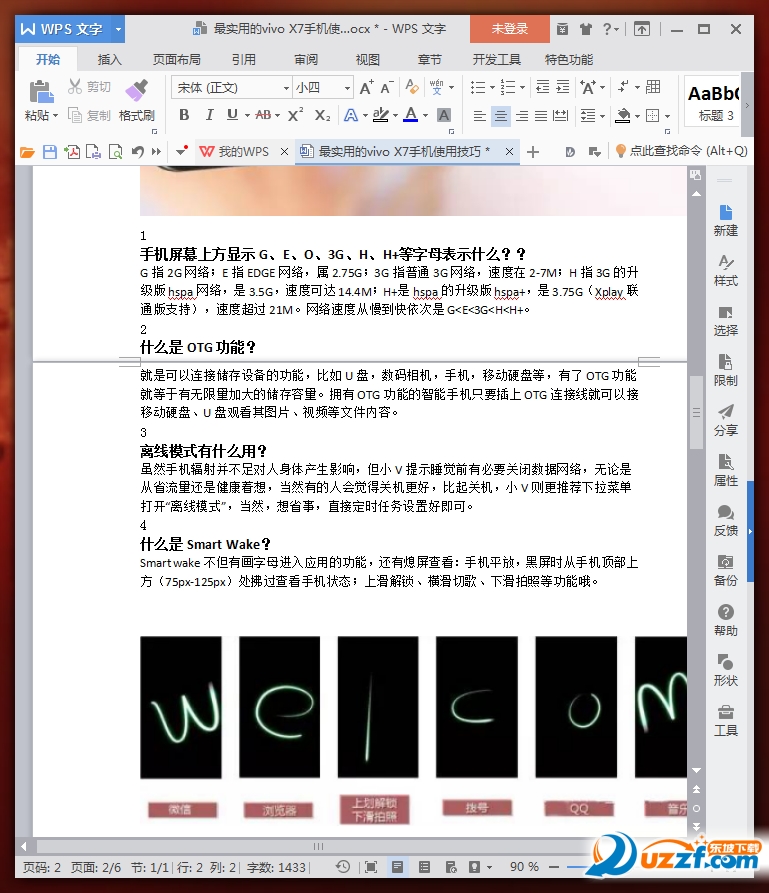
Task: Click the print preview icon
Action: click(x=116, y=151)
